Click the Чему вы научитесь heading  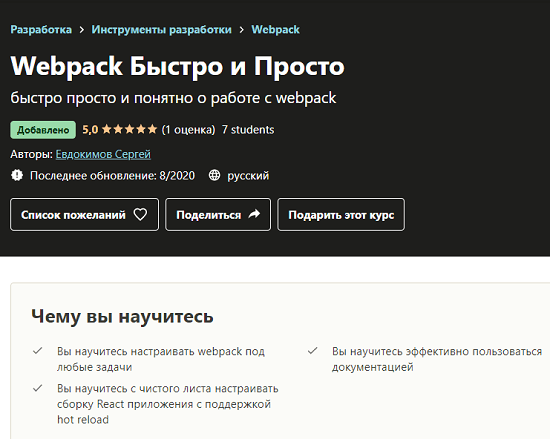[122, 317]
